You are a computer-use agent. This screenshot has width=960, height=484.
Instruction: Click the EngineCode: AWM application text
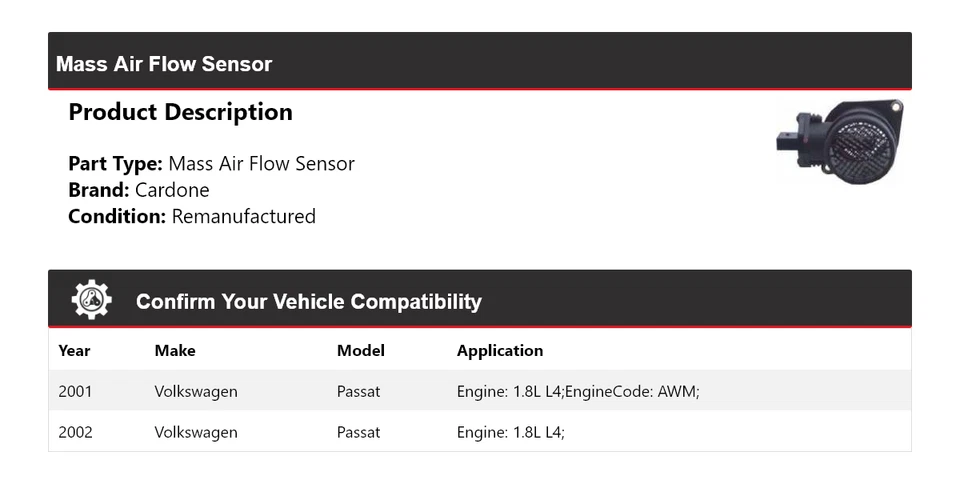631,391
